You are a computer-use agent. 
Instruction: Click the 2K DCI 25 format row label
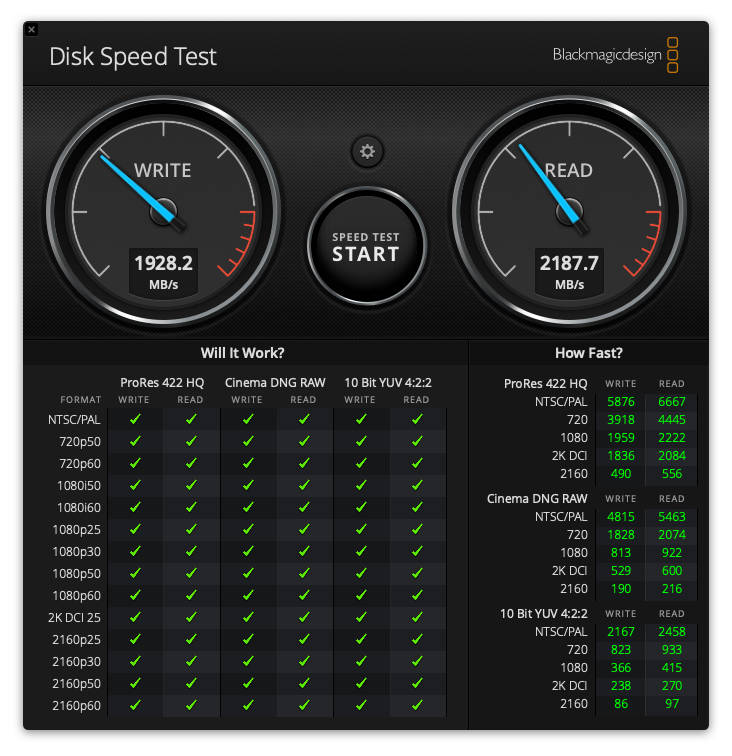tap(74, 617)
